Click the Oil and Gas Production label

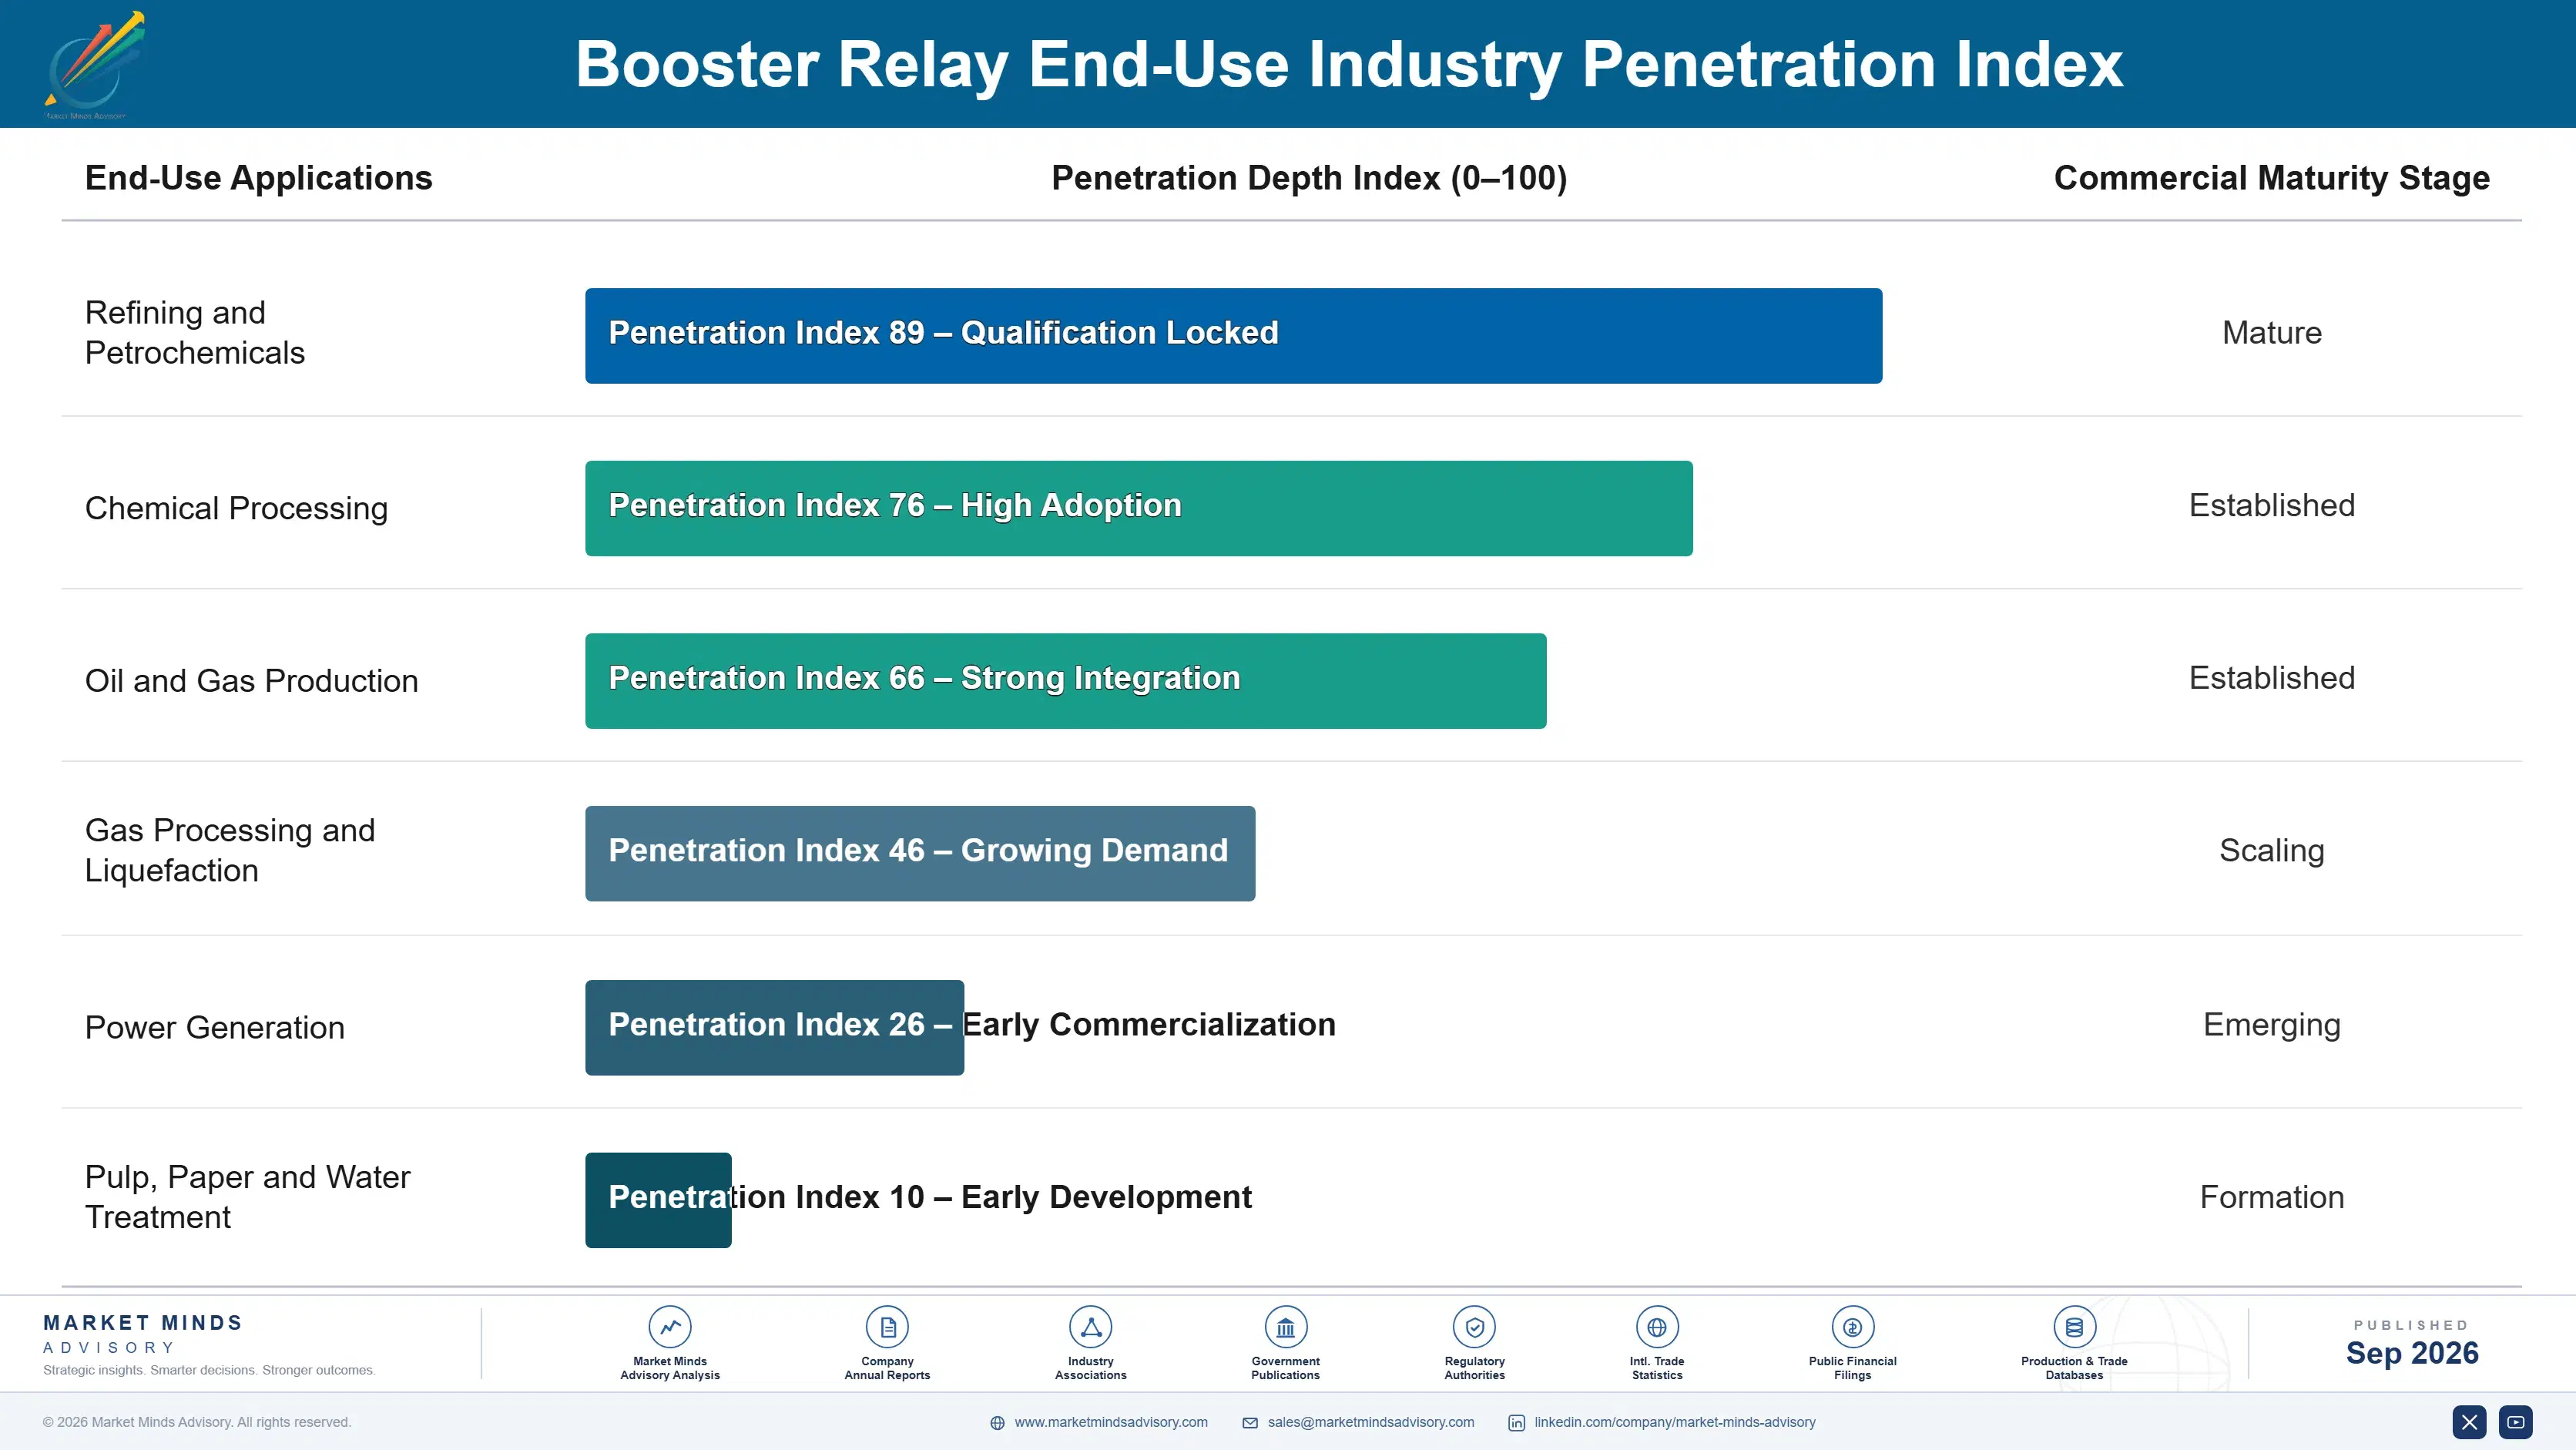pyautogui.click(x=251, y=681)
